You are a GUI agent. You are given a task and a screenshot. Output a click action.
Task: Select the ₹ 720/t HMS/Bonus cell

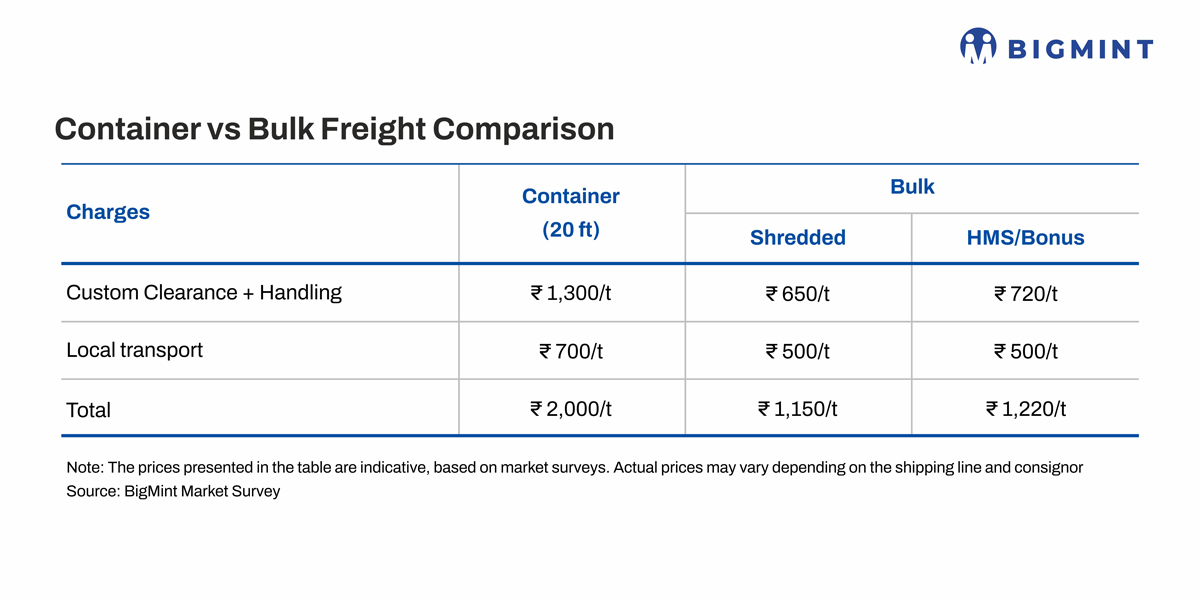coord(1026,294)
